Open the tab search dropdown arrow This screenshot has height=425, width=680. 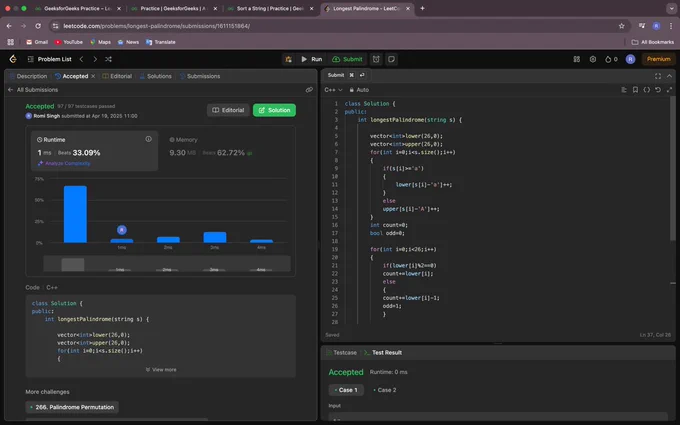point(670,8)
